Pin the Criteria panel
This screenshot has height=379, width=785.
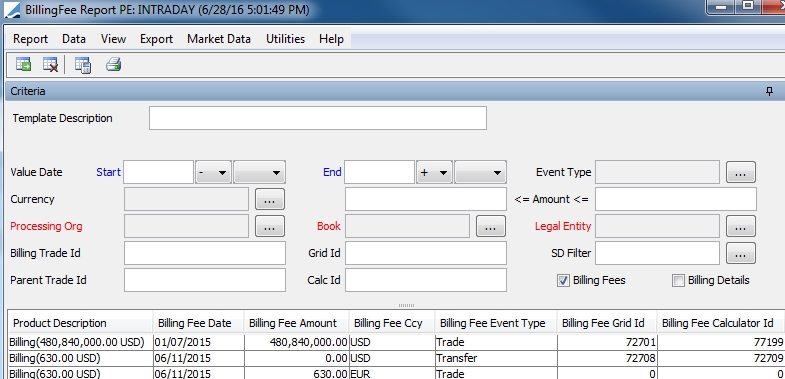click(x=769, y=91)
